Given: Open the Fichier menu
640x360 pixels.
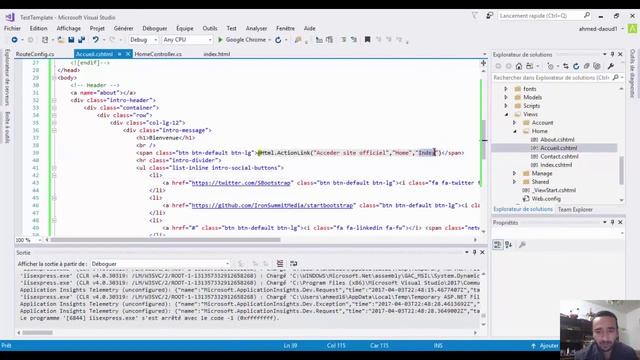Looking at the screenshot, I should coord(12,28).
